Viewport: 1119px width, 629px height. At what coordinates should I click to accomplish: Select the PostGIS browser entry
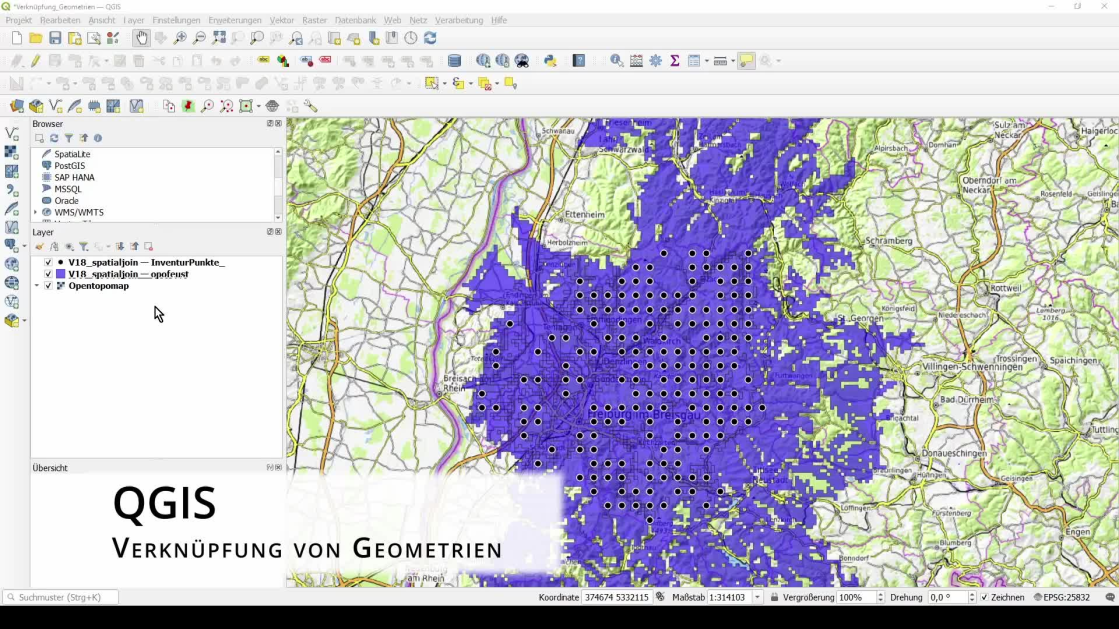[x=69, y=166]
